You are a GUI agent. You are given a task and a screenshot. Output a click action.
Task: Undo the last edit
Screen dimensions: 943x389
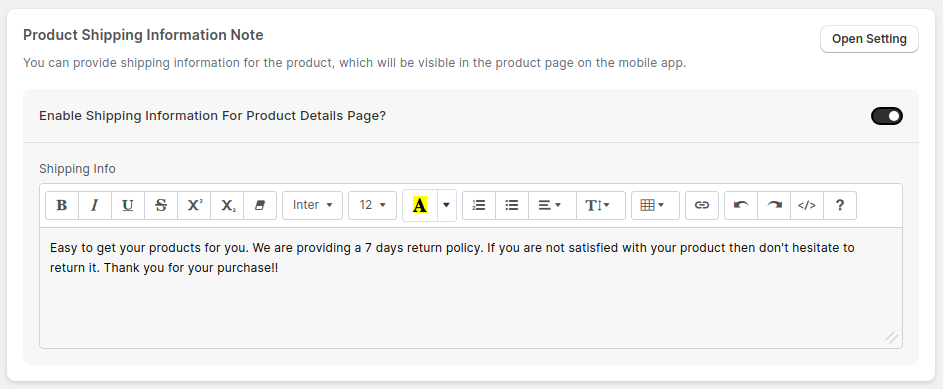(741, 205)
